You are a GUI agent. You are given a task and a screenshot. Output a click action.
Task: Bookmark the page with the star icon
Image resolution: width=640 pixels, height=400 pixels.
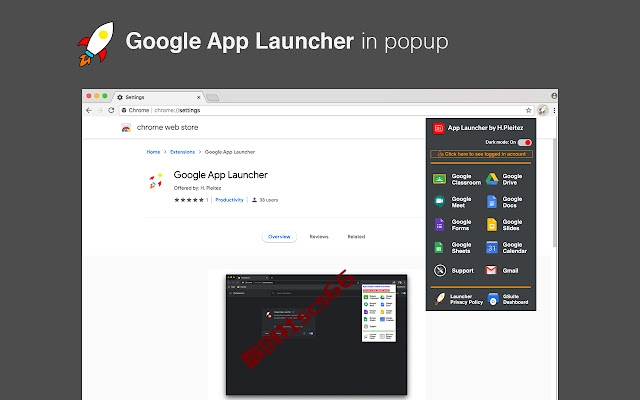[529, 110]
